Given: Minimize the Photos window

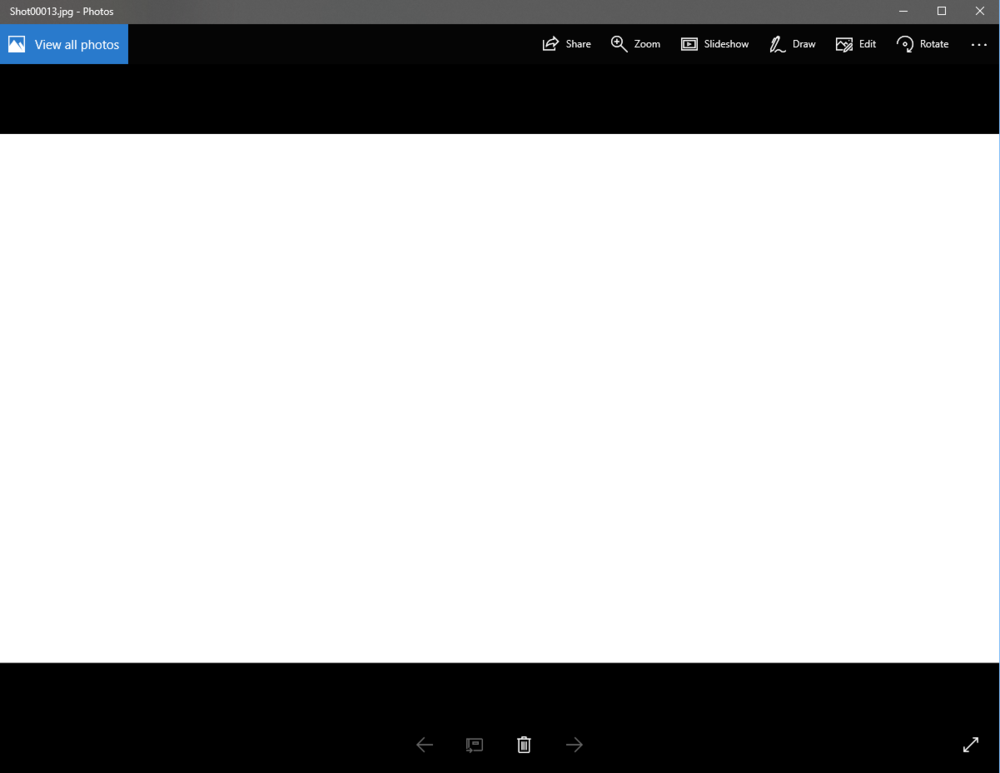Looking at the screenshot, I should click(x=903, y=11).
